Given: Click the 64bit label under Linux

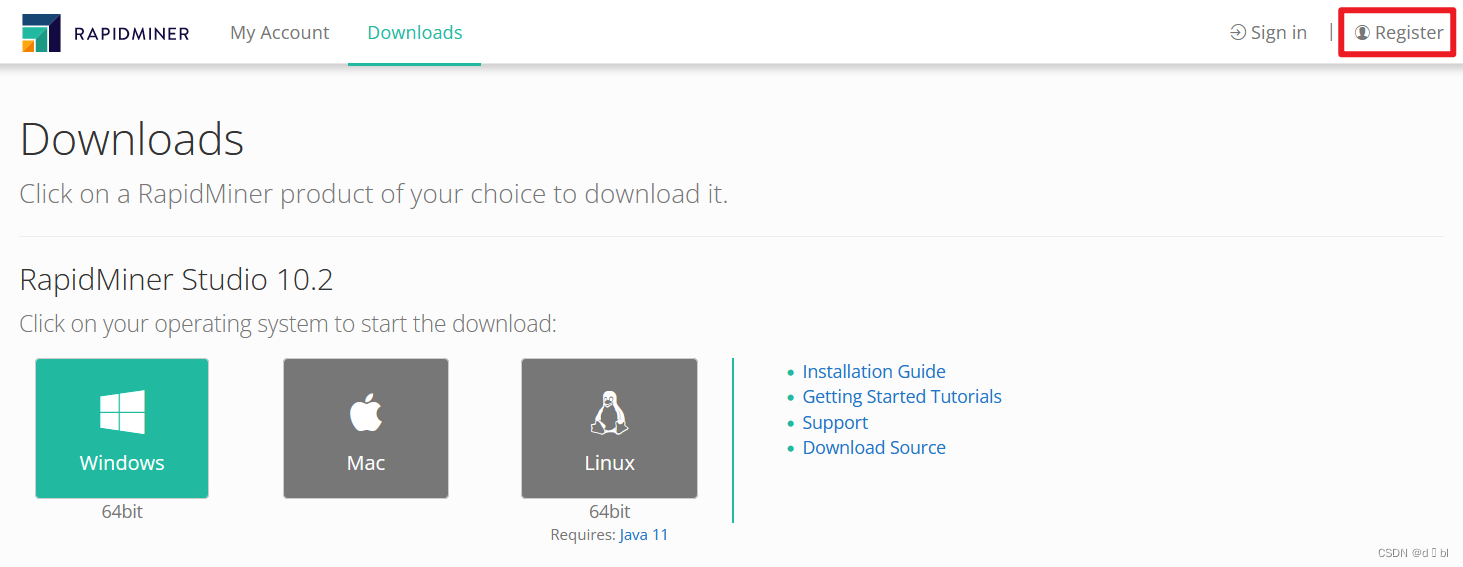Looking at the screenshot, I should [x=609, y=512].
